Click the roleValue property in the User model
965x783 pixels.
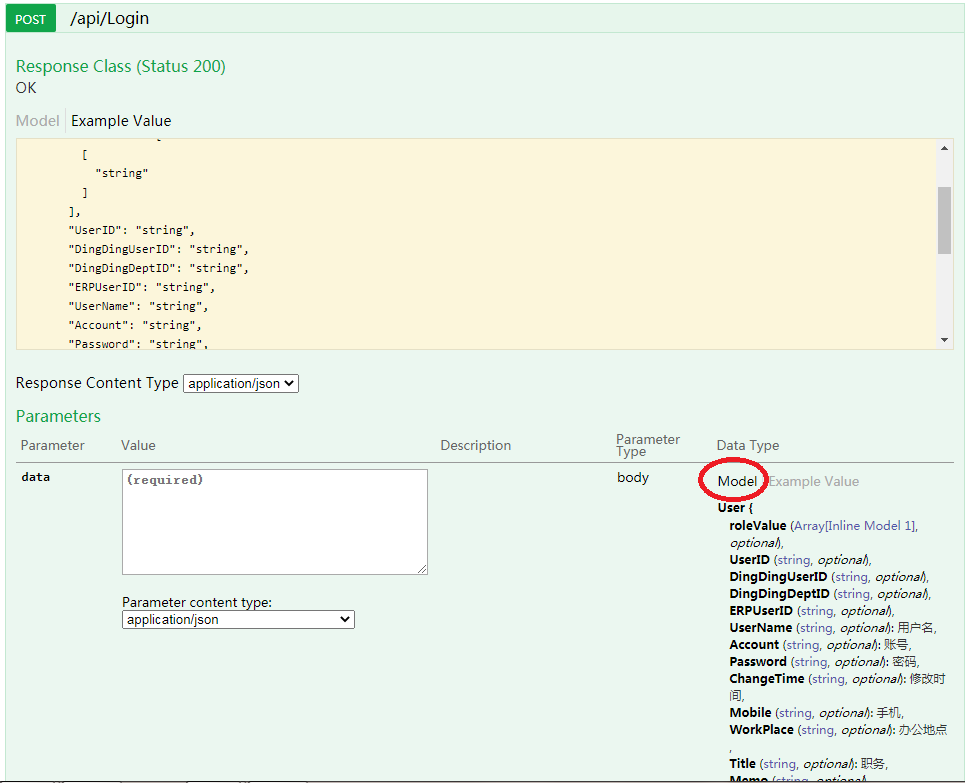tap(758, 526)
